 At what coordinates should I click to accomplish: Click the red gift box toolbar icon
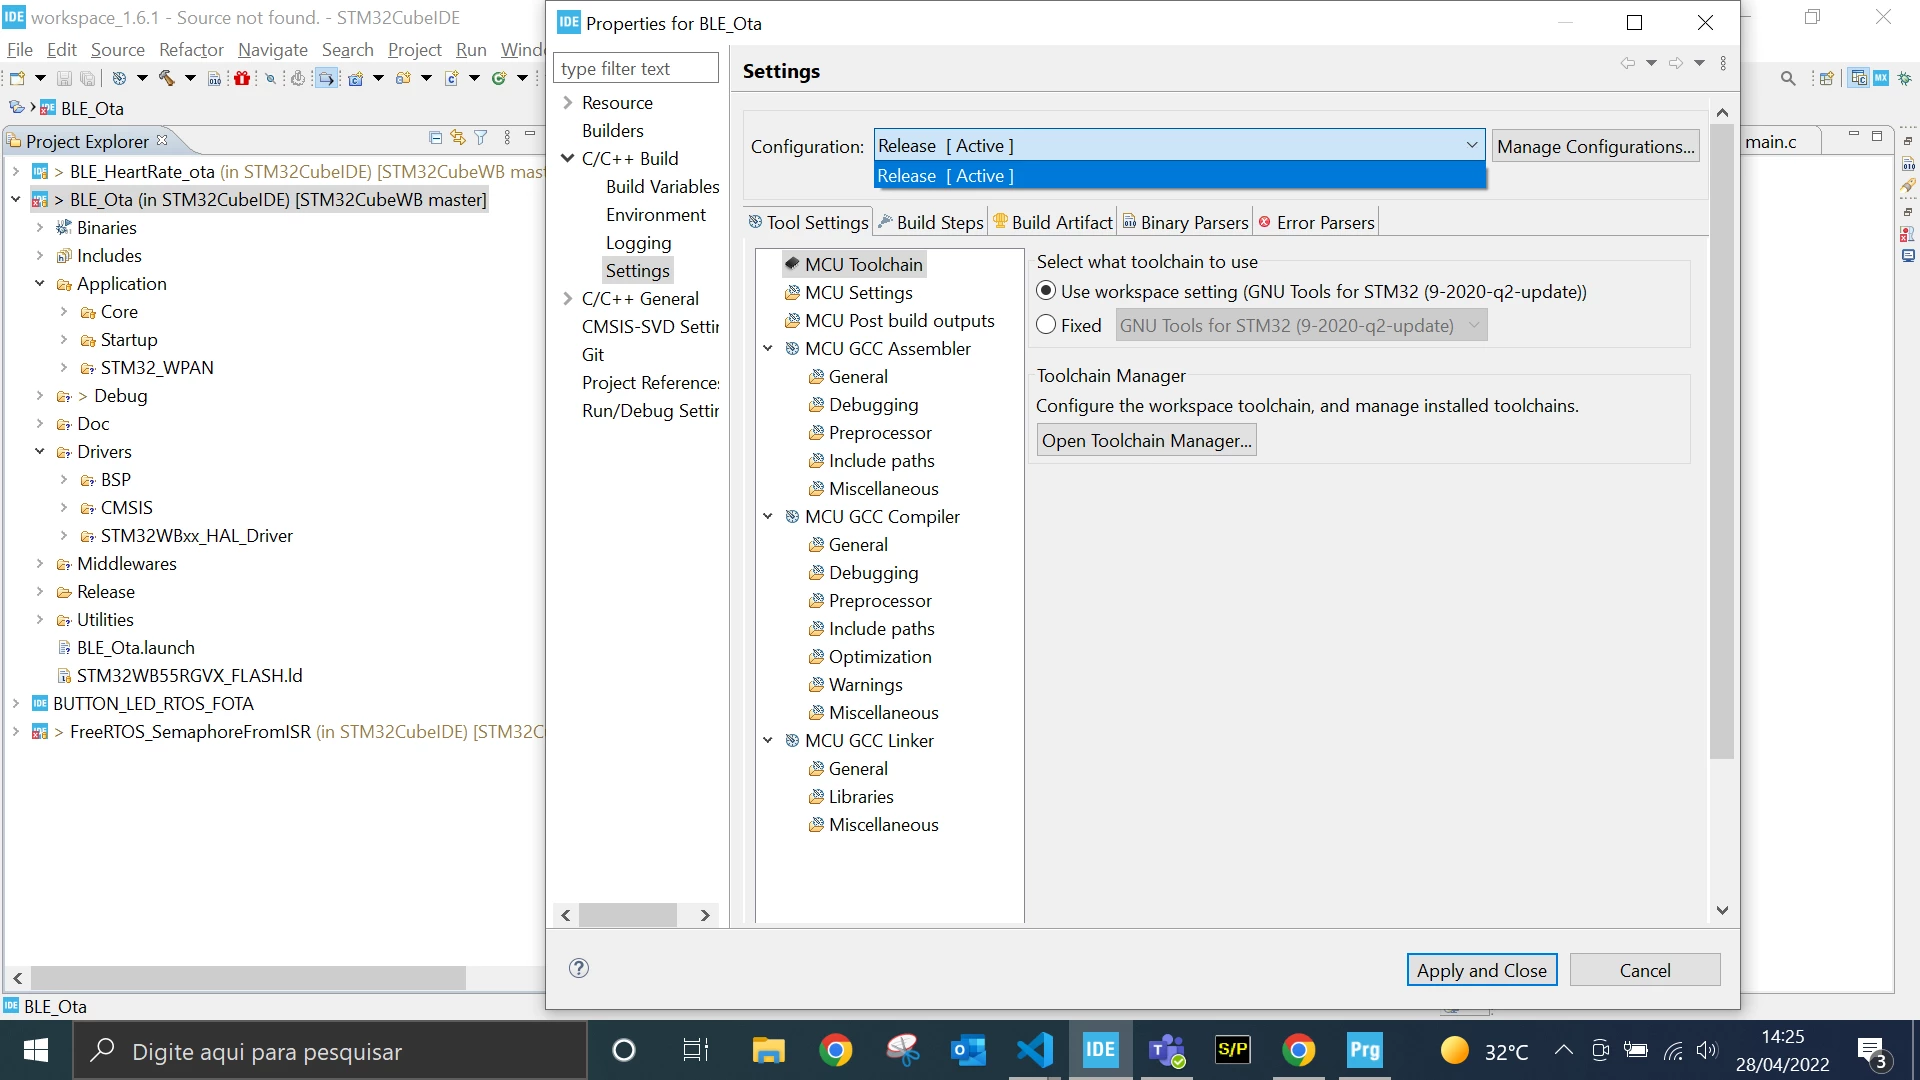pyautogui.click(x=242, y=78)
